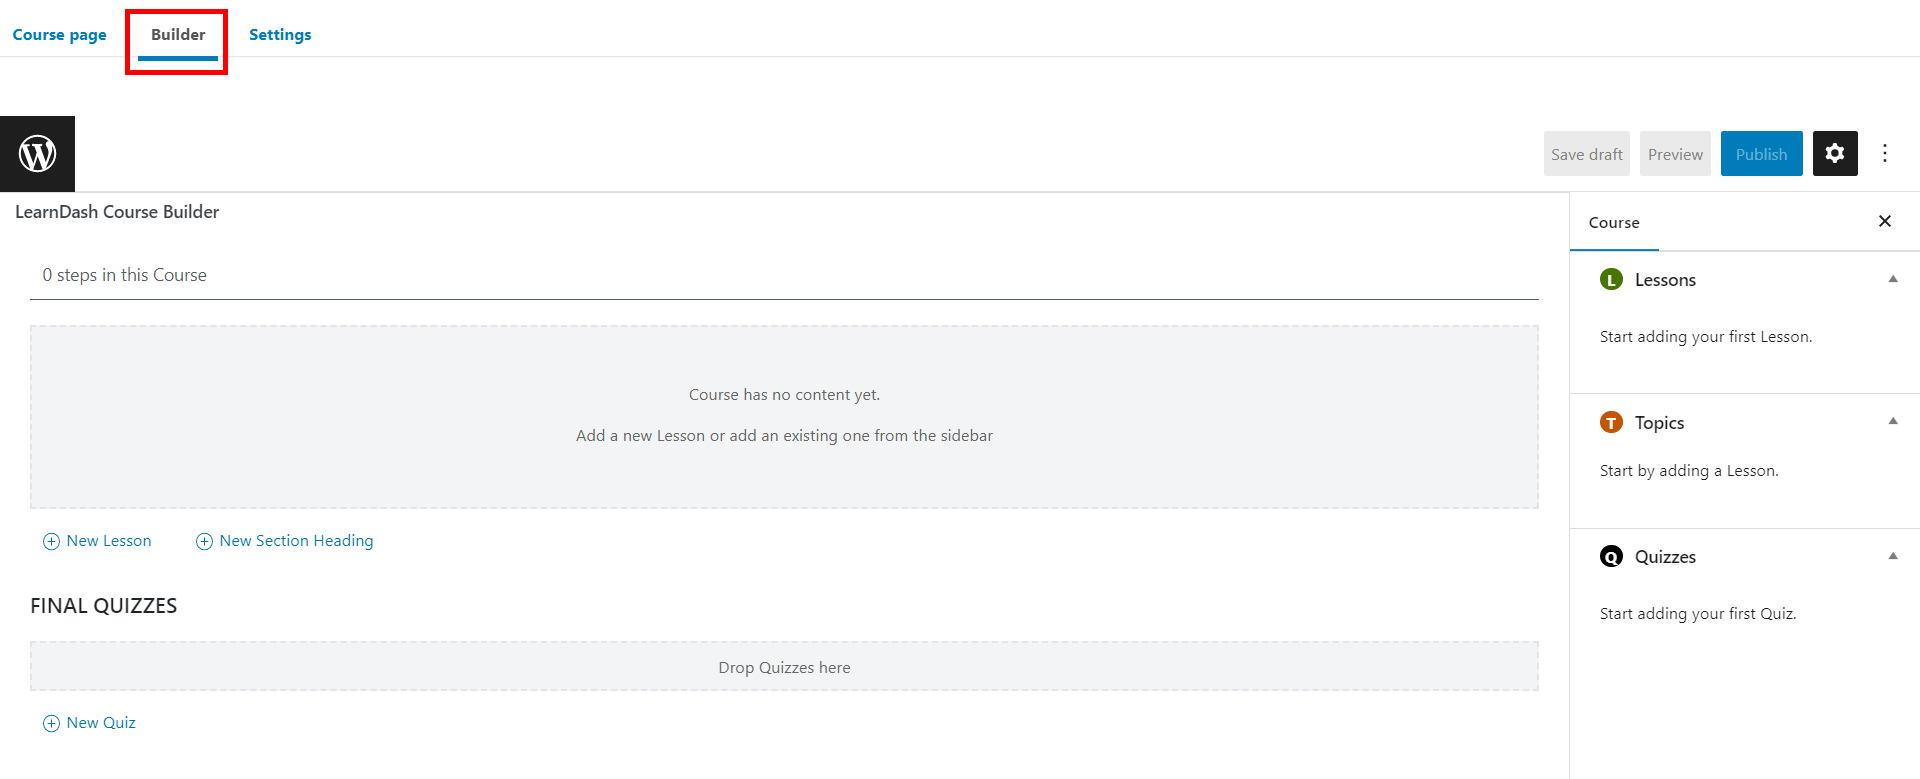The height and width of the screenshot is (779, 1920).
Task: Click the LearnDash Course Builder title
Action: pyautogui.click(x=117, y=212)
